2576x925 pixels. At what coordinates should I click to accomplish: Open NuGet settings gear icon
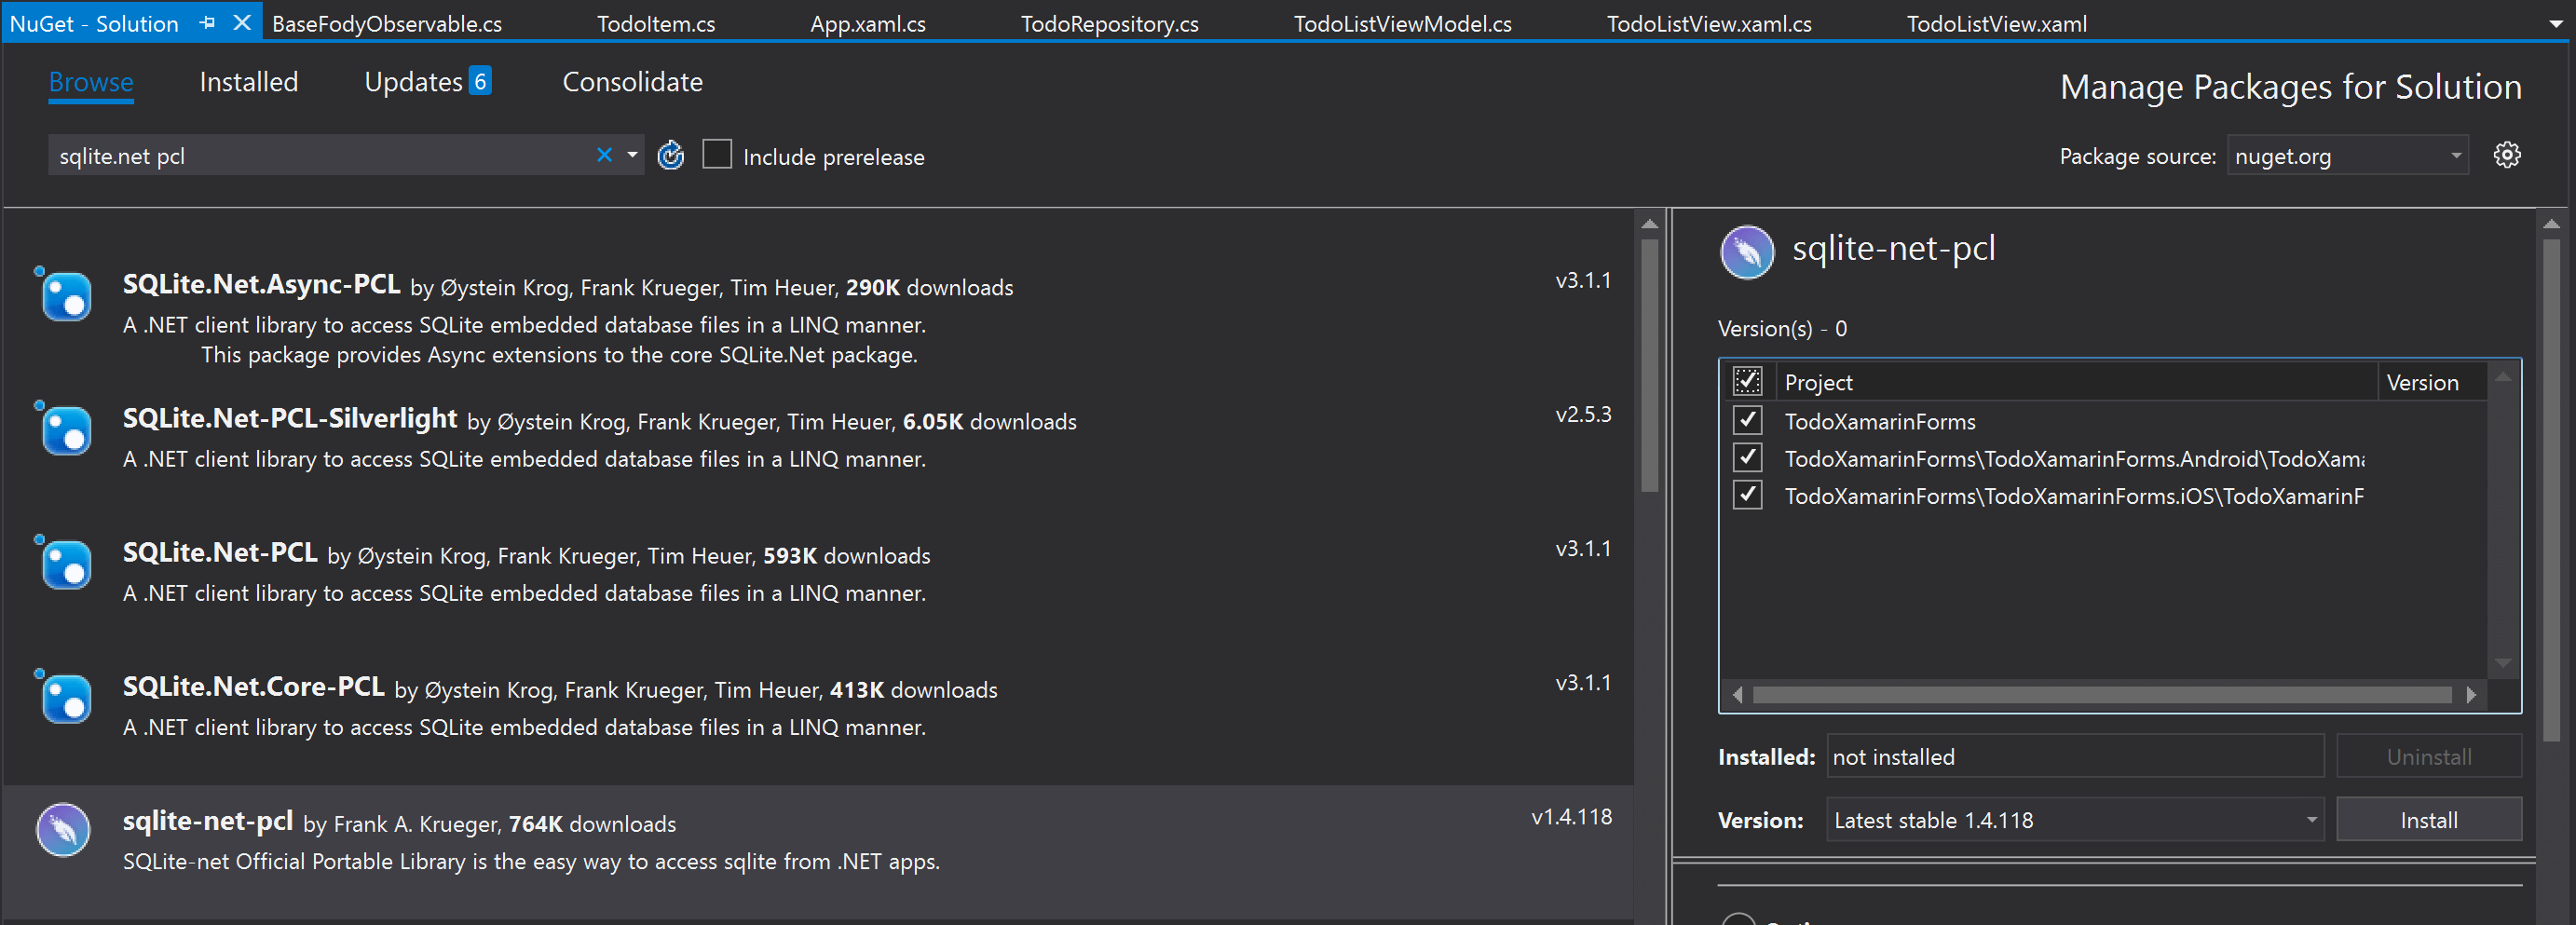pos(2506,155)
